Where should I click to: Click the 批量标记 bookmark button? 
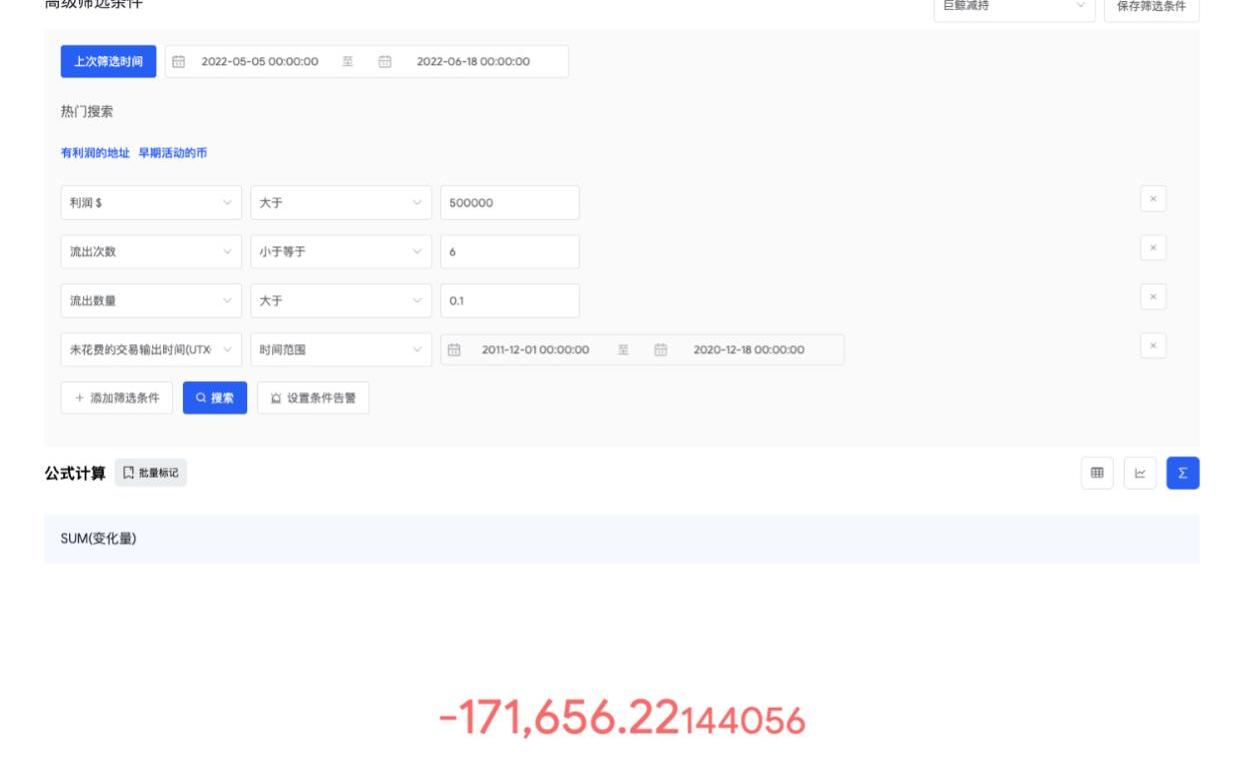click(151, 473)
